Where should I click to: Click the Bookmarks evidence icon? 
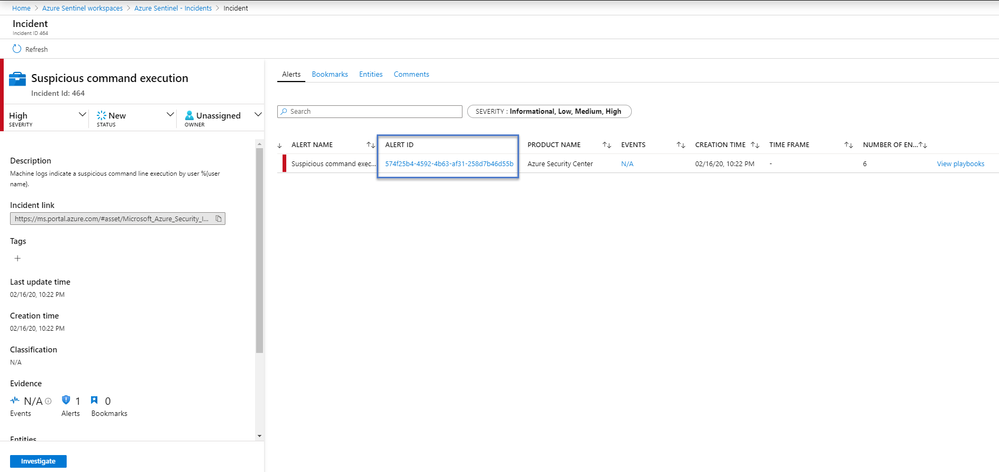click(94, 401)
